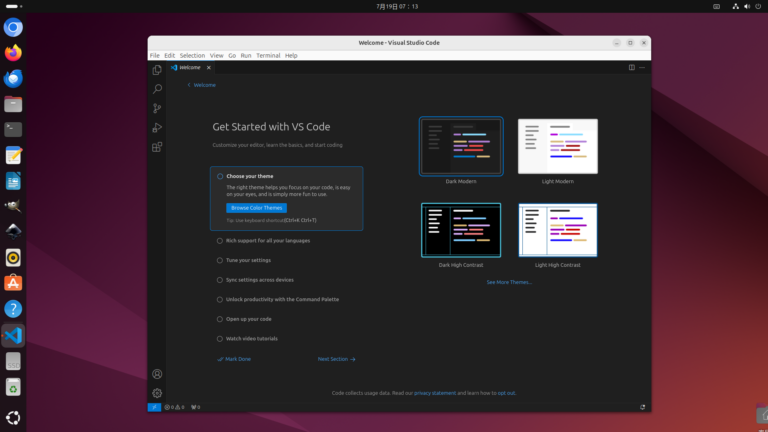Open the Go menu
The width and height of the screenshot is (768, 432).
tap(232, 56)
